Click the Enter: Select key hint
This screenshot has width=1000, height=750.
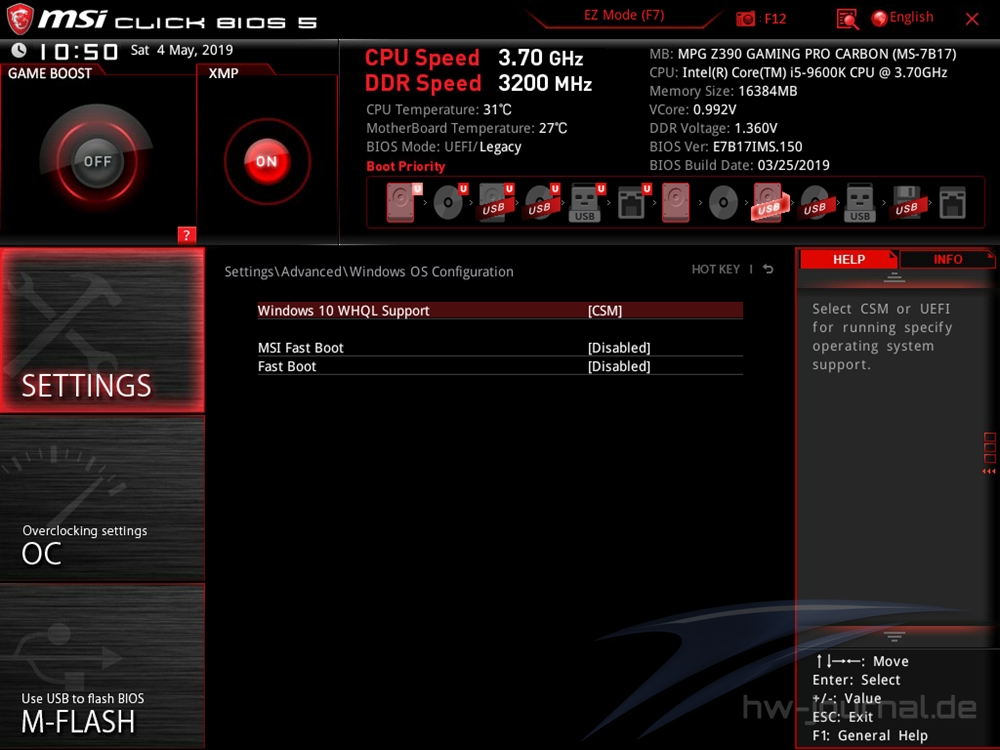pos(856,680)
